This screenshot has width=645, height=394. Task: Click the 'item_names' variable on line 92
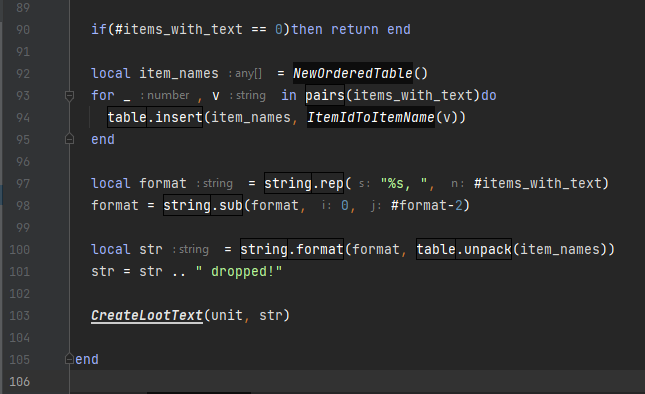pyautogui.click(x=179, y=74)
